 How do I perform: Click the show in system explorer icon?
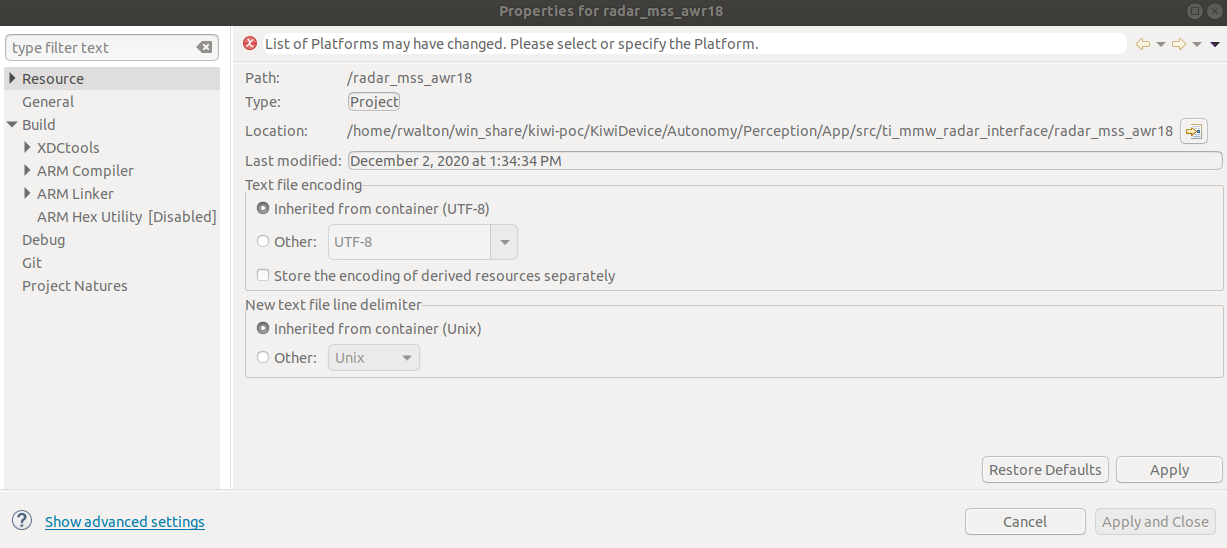1194,131
